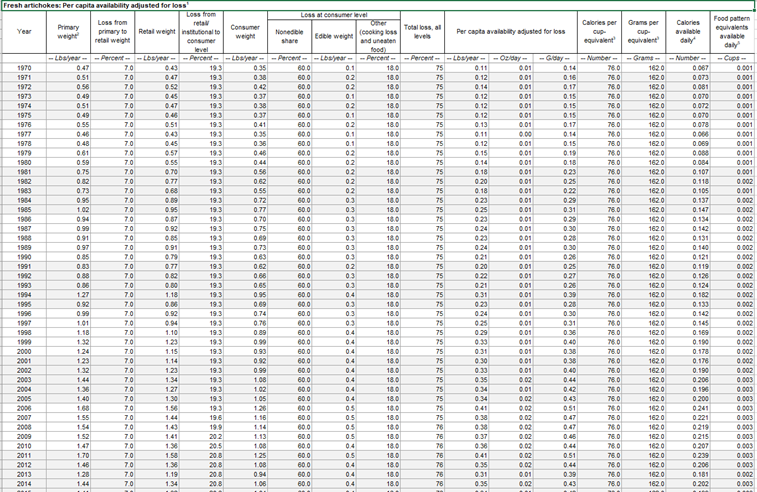Image resolution: width=757 pixels, height=492 pixels.
Task: Click the 'Total loss, all levels' header
Action: pos(422,32)
